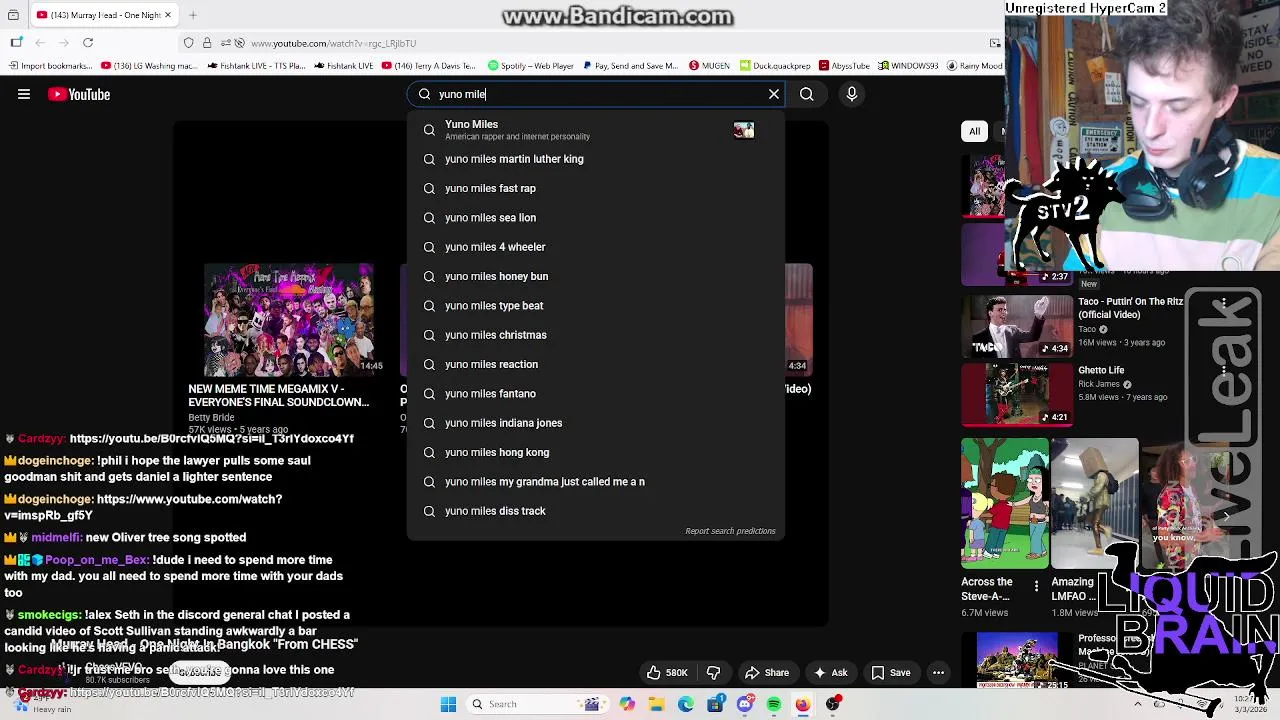
Task: Open the YouTube hamburger guide menu
Action: (x=24, y=94)
